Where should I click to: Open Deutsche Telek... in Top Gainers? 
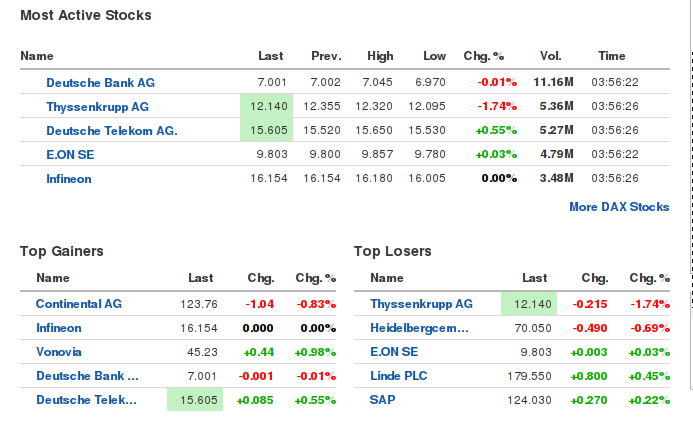(87, 400)
